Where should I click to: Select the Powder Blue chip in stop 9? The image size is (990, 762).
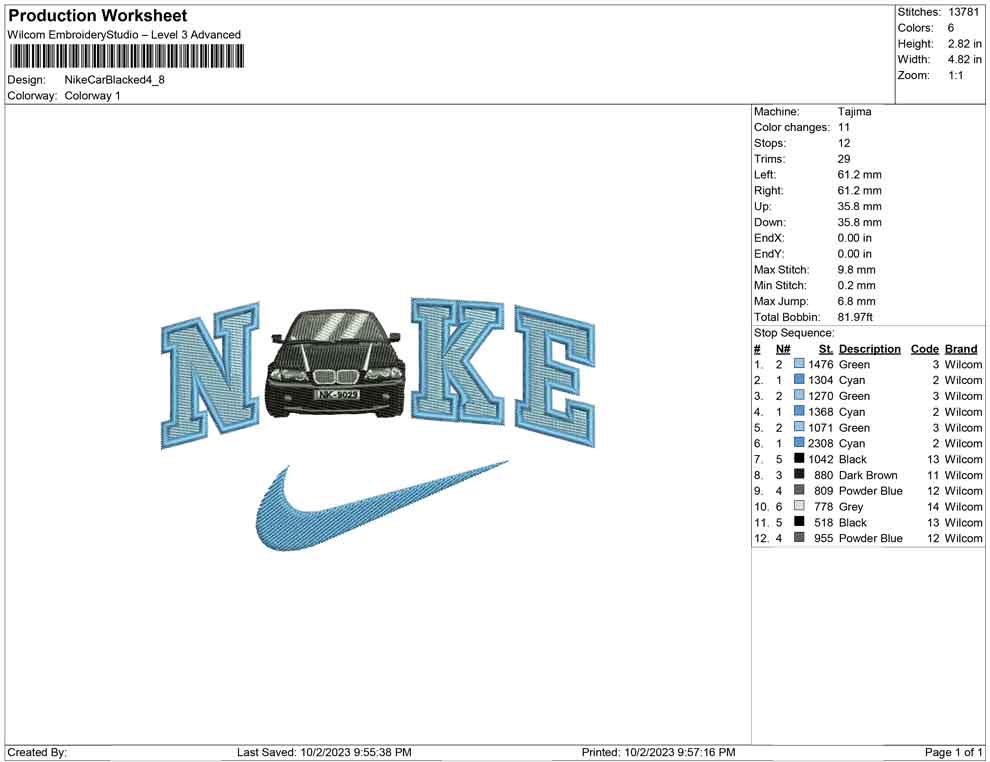tap(799, 491)
